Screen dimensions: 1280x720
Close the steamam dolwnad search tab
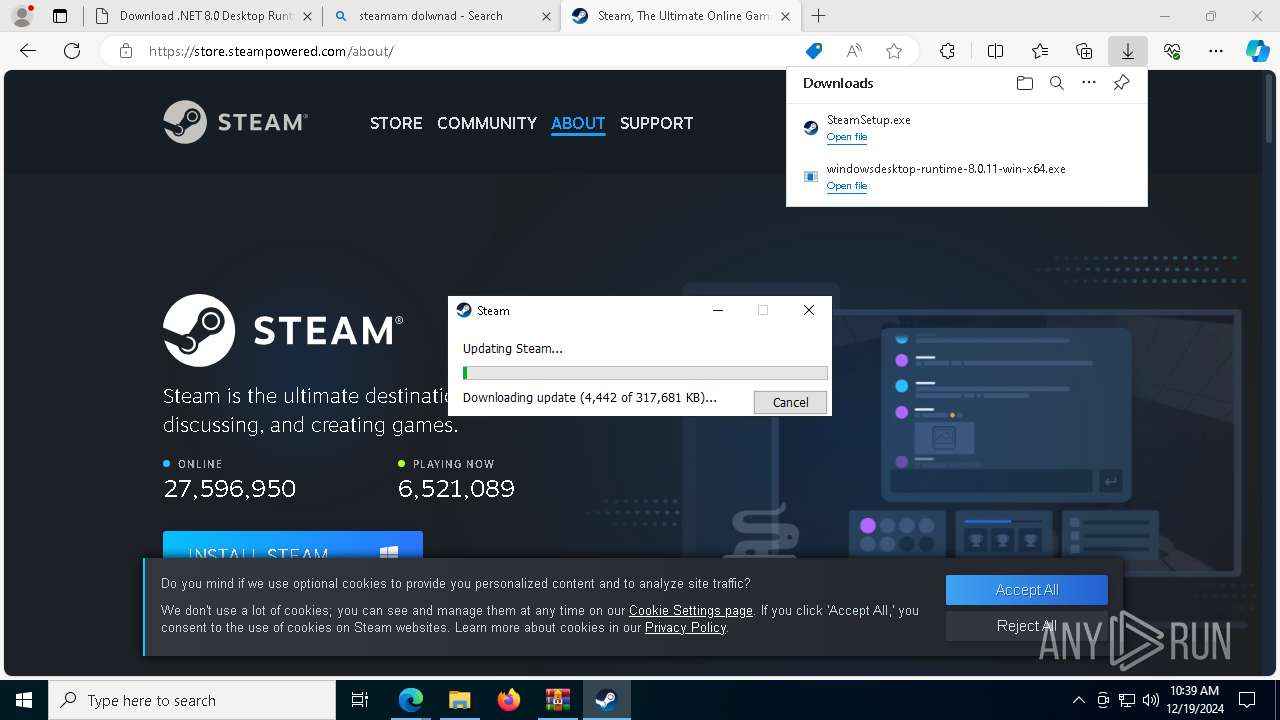(546, 16)
